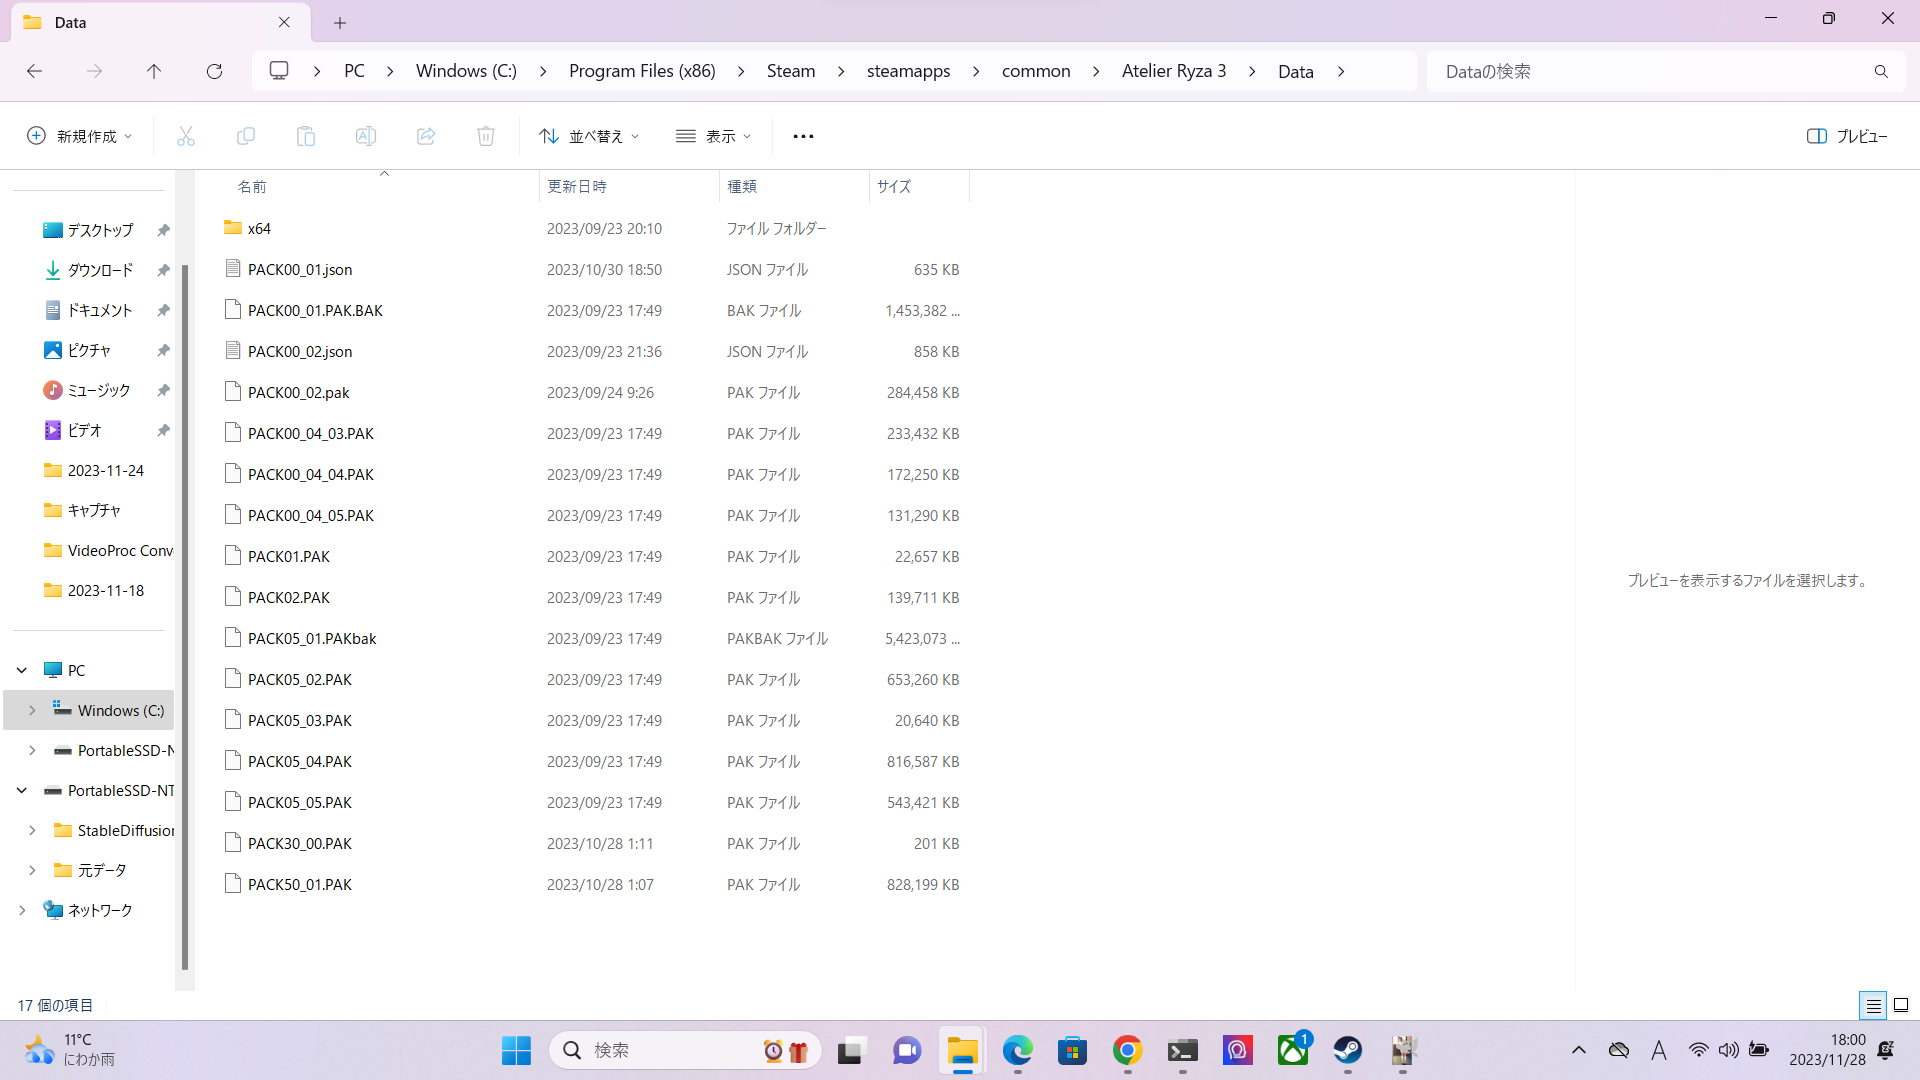Open デスクトップ in quick access
1920x1080 pixels.
tap(100, 230)
